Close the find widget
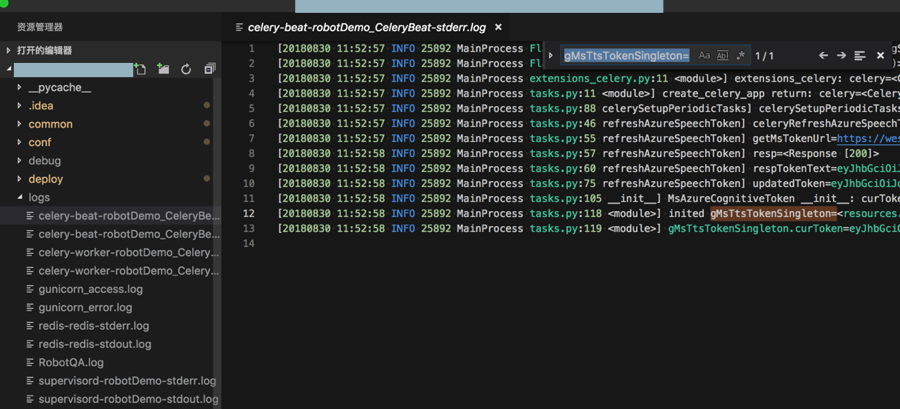This screenshot has width=900, height=409. coord(880,56)
